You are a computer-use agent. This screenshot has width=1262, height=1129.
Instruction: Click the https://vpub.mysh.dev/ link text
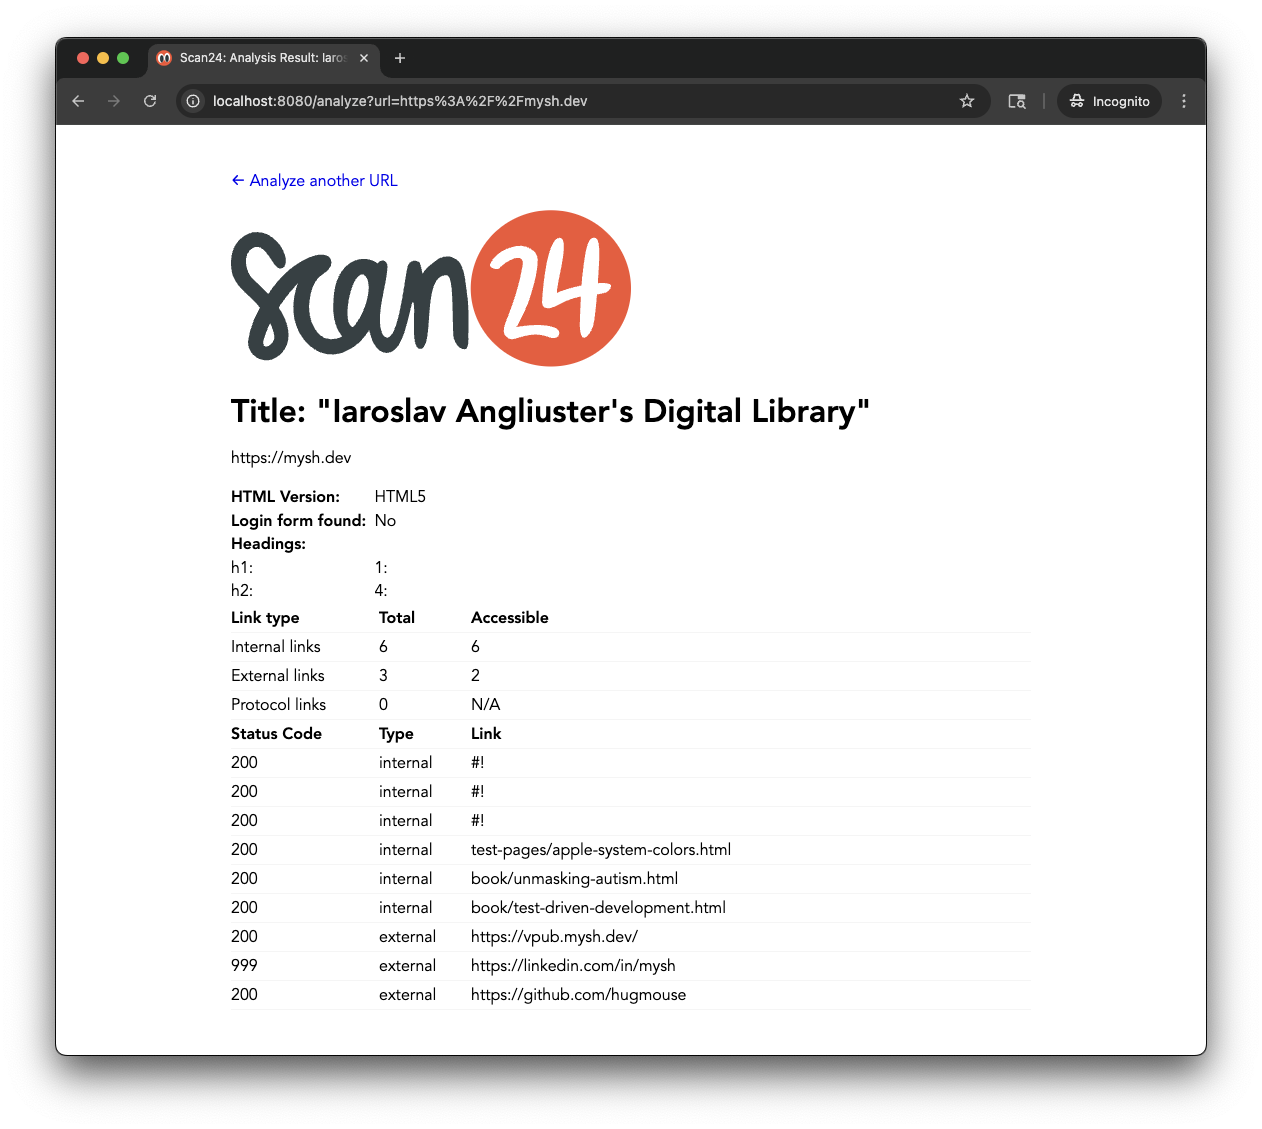click(x=554, y=937)
